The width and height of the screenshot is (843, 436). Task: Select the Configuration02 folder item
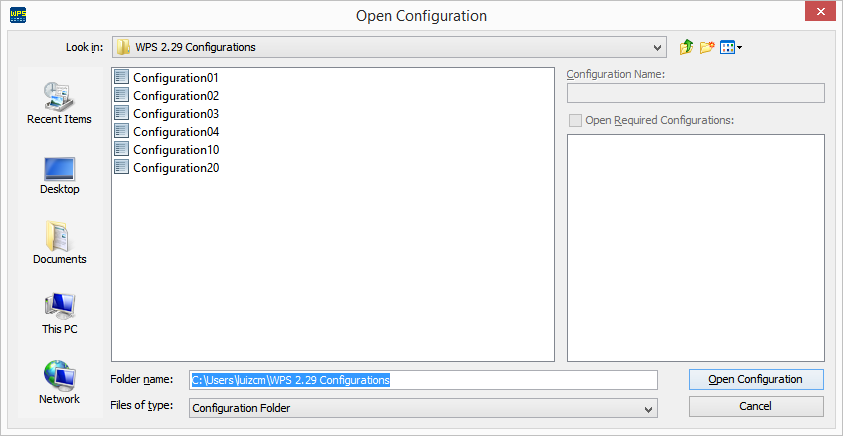175,96
